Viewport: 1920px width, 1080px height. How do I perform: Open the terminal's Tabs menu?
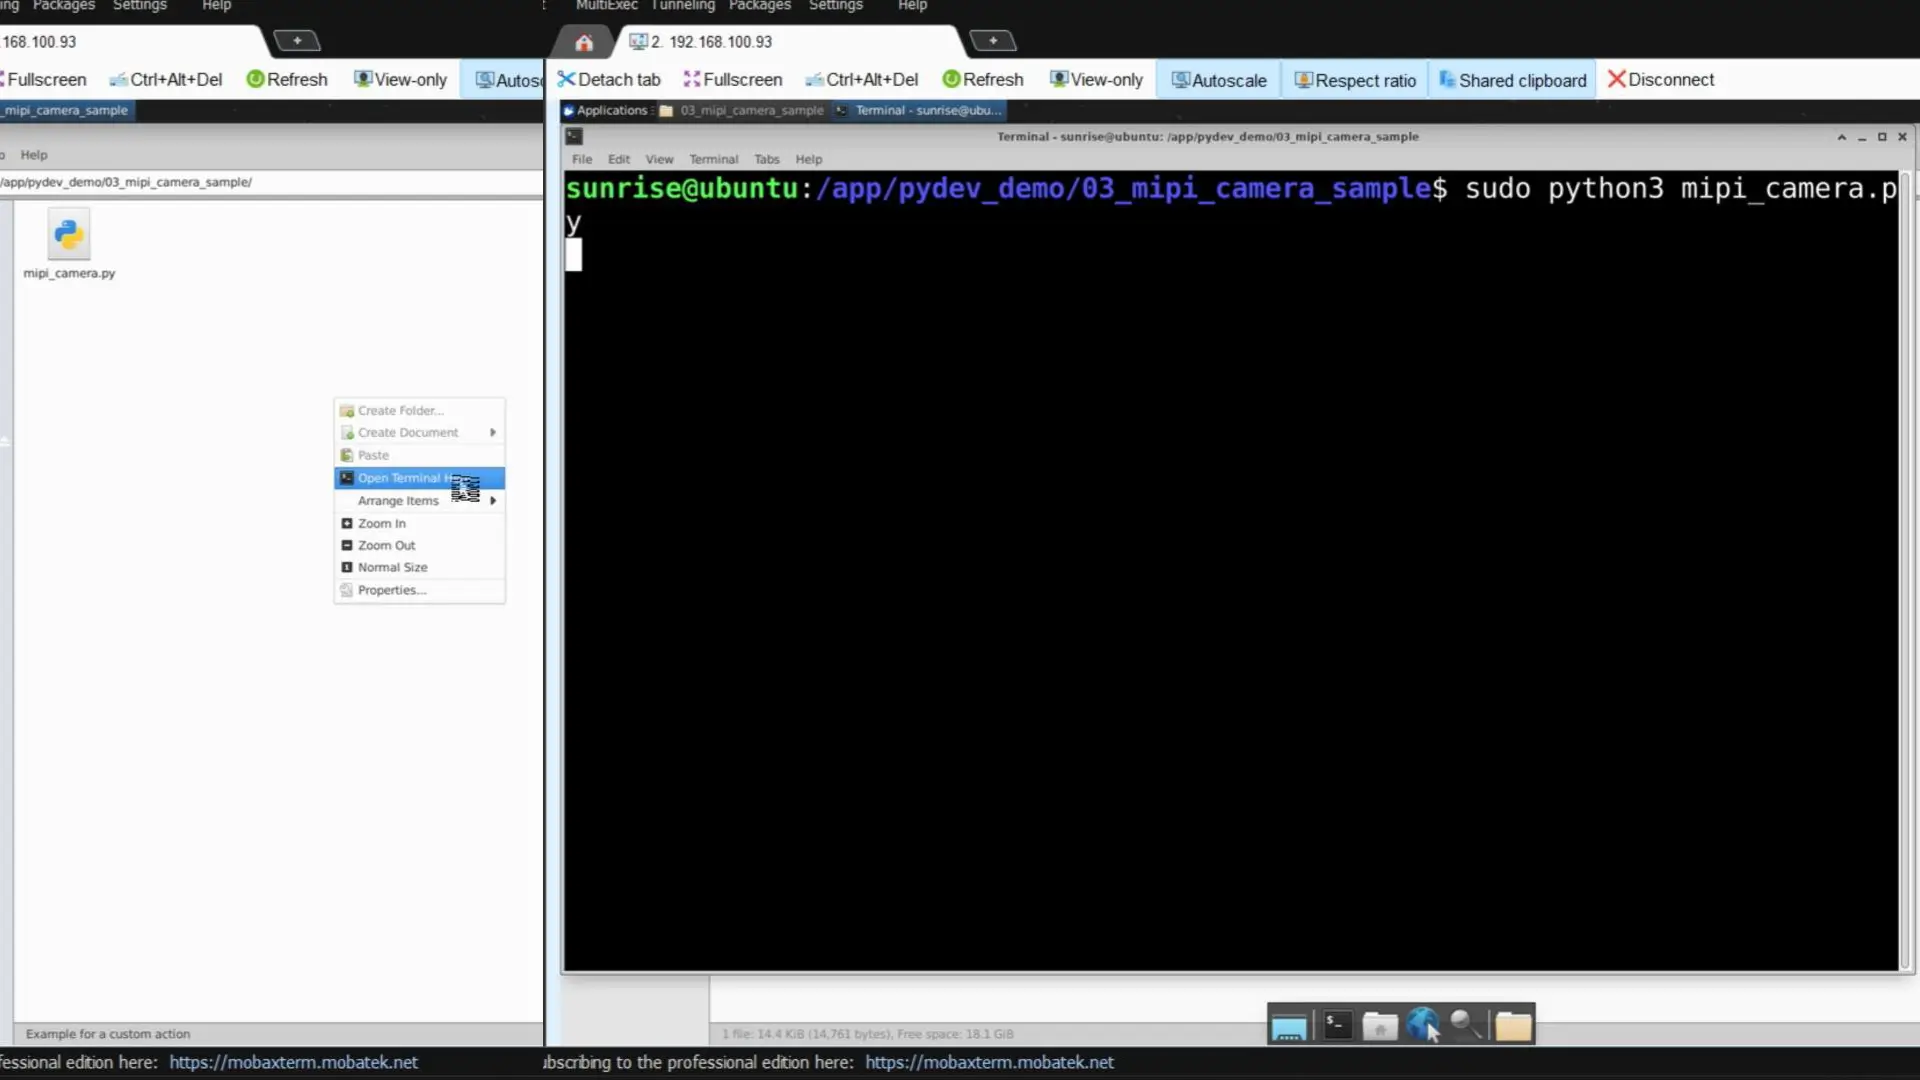pos(766,159)
